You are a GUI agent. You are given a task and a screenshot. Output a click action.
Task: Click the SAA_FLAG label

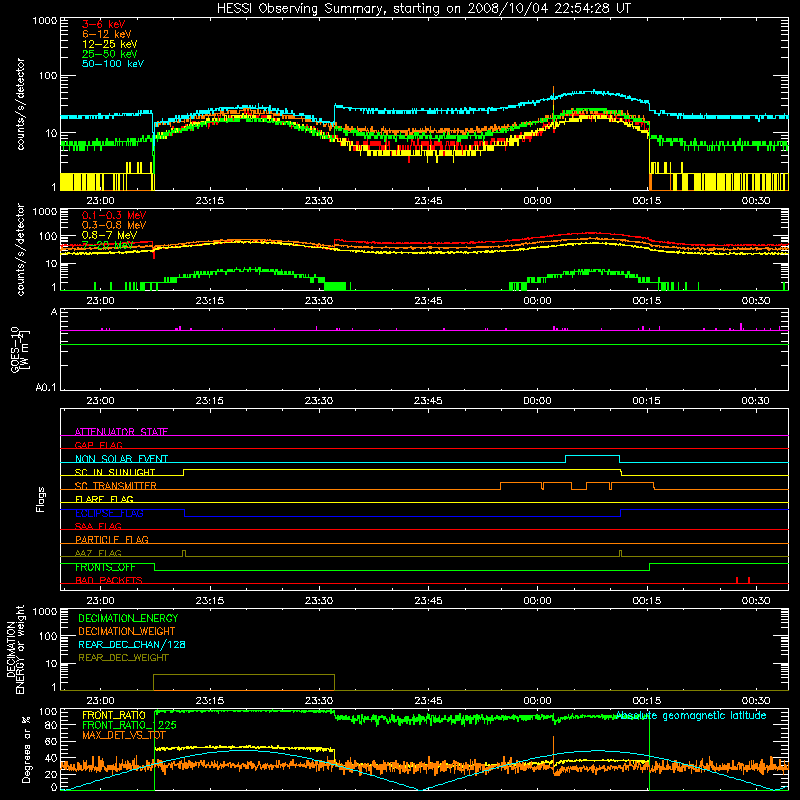(x=98, y=526)
